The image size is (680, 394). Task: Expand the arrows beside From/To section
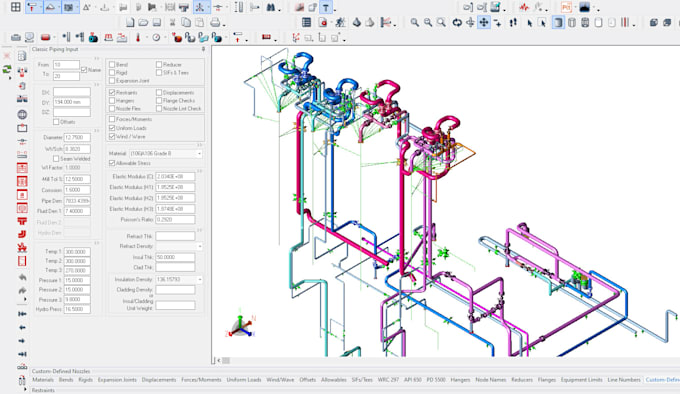click(97, 58)
